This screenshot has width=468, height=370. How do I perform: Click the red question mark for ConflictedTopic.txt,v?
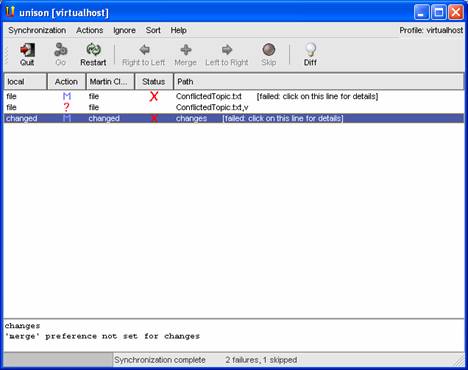click(x=66, y=107)
